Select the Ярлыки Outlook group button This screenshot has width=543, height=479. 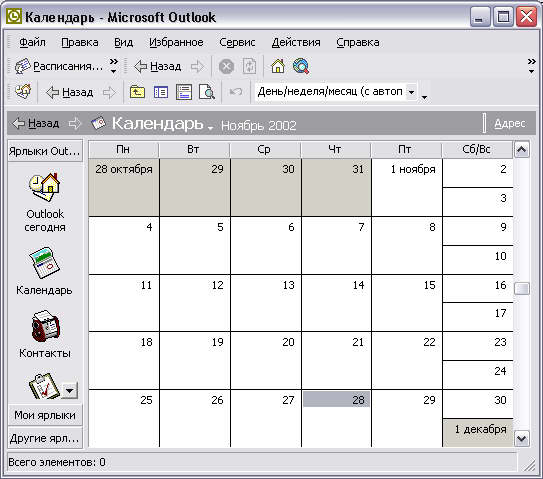(45, 151)
